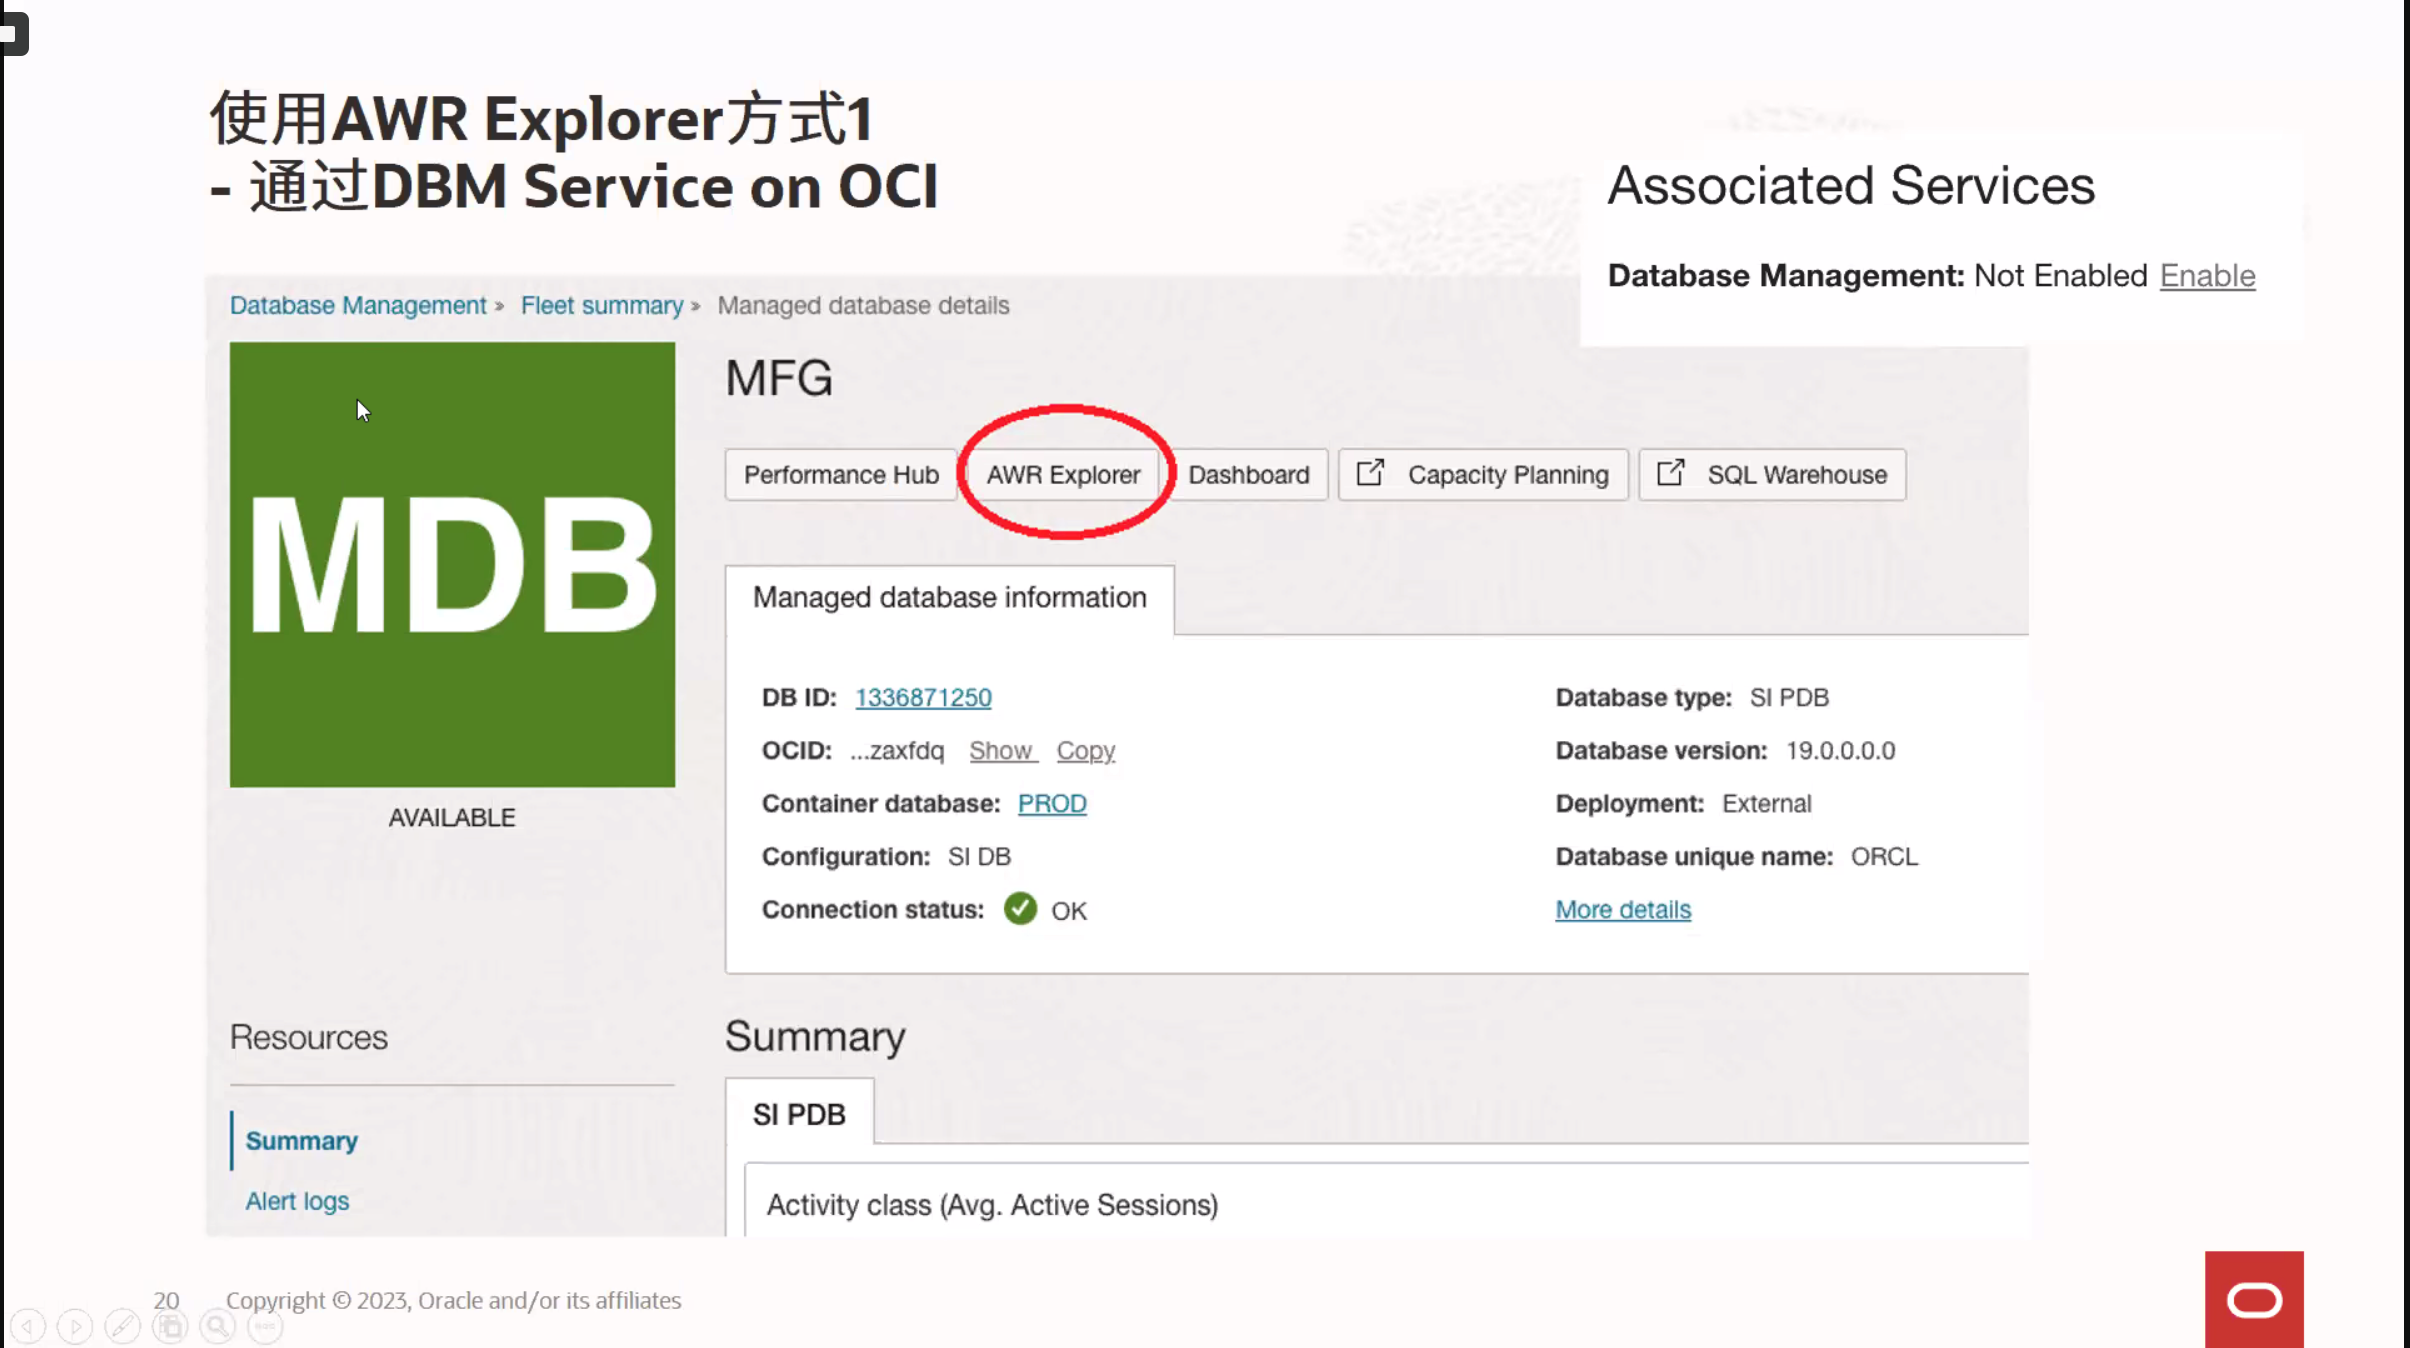
Task: Click the green MDB database tile
Action: 452,564
